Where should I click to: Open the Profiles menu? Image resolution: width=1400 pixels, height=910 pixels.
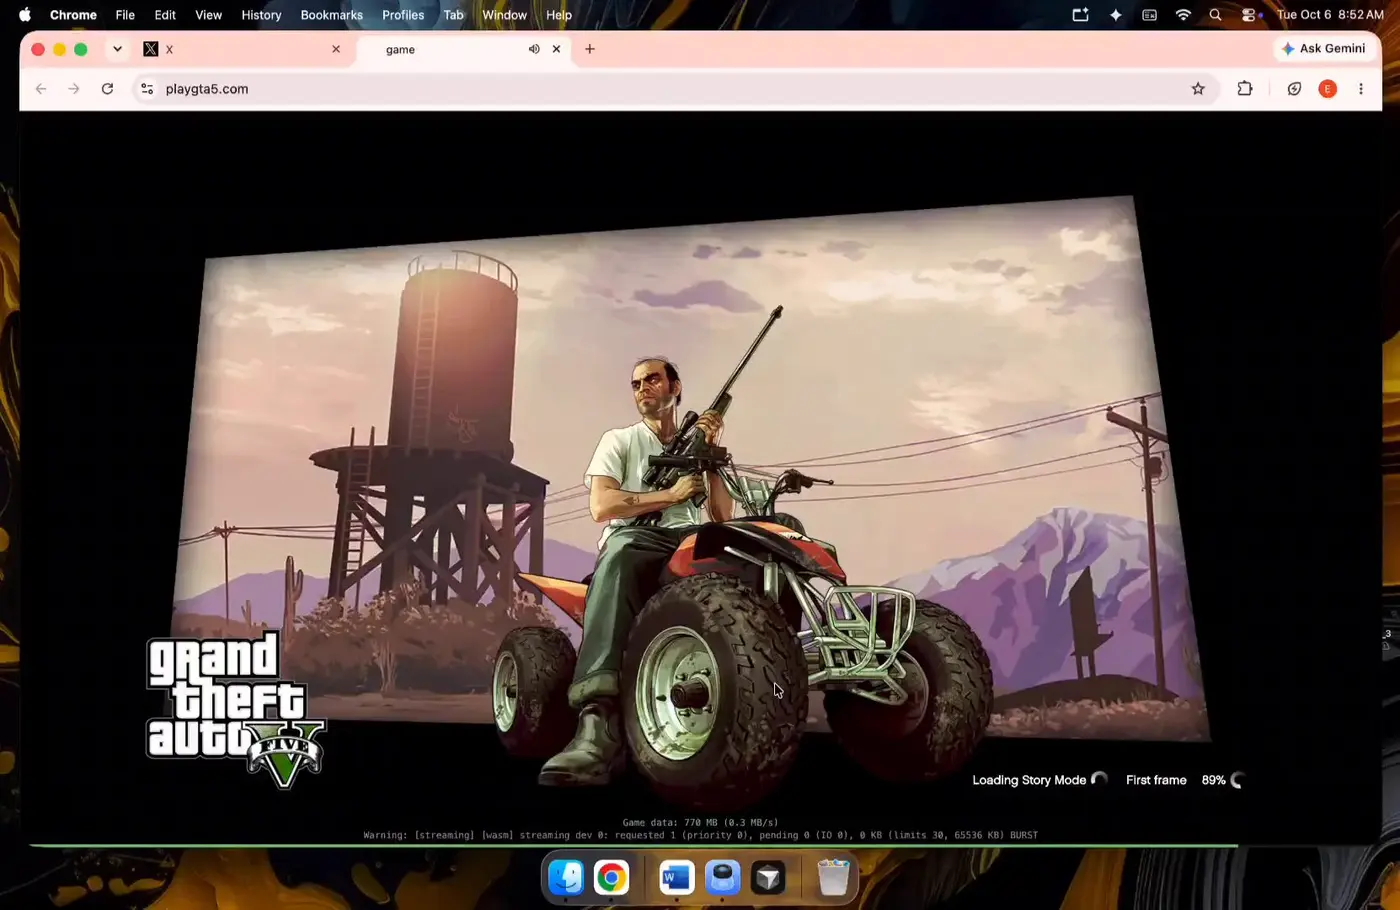[x=403, y=15]
